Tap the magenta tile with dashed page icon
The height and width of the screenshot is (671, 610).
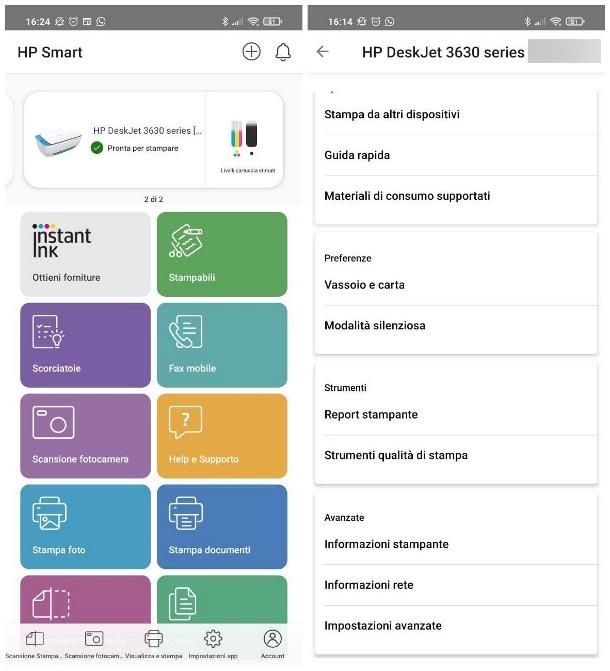pyautogui.click(x=85, y=599)
